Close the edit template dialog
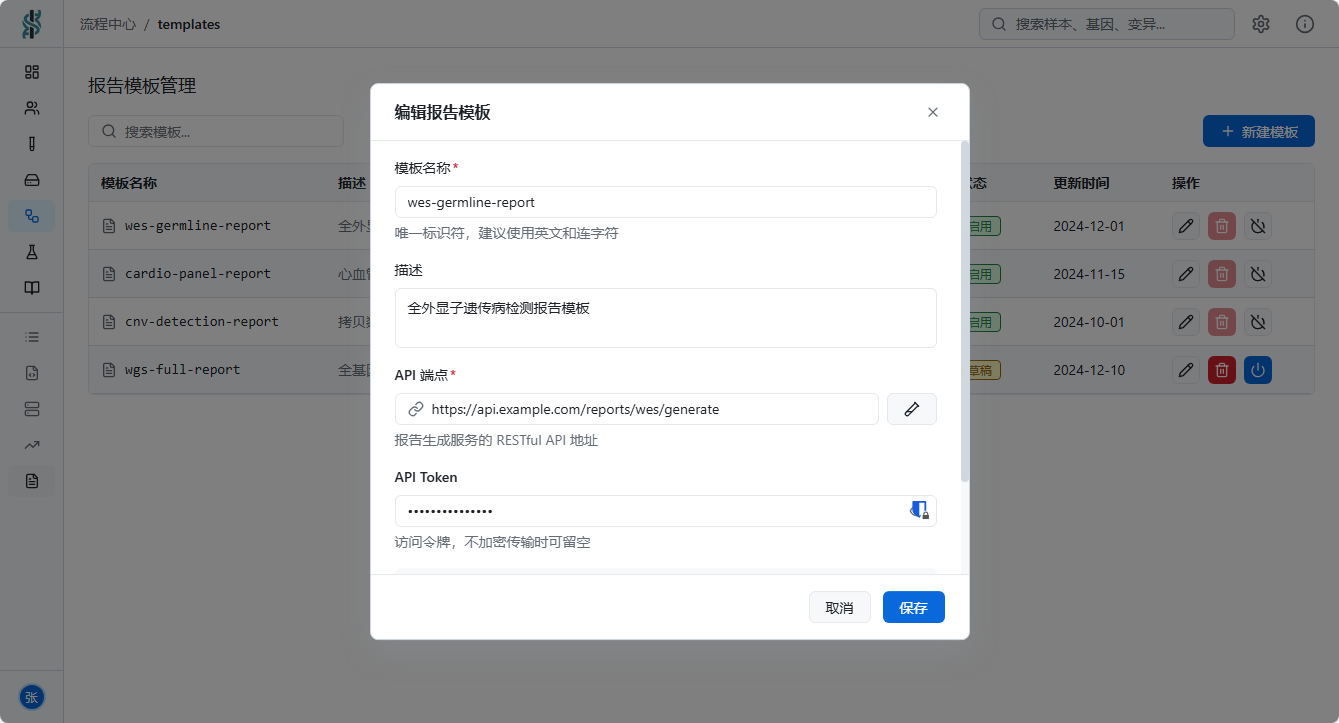Screen dimensions: 1339x723 coord(933,112)
